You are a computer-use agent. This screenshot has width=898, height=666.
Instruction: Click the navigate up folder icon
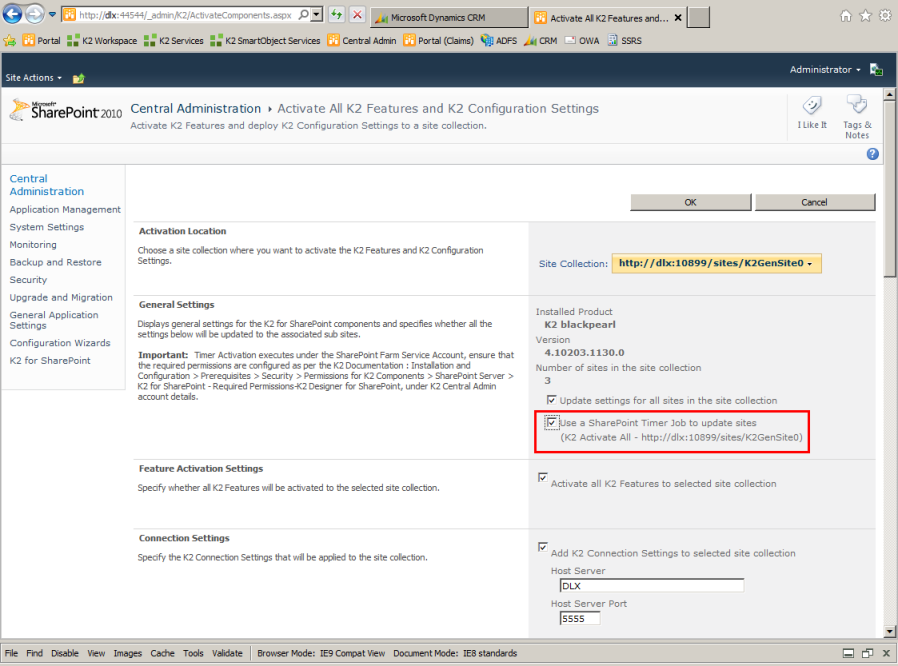(79, 78)
